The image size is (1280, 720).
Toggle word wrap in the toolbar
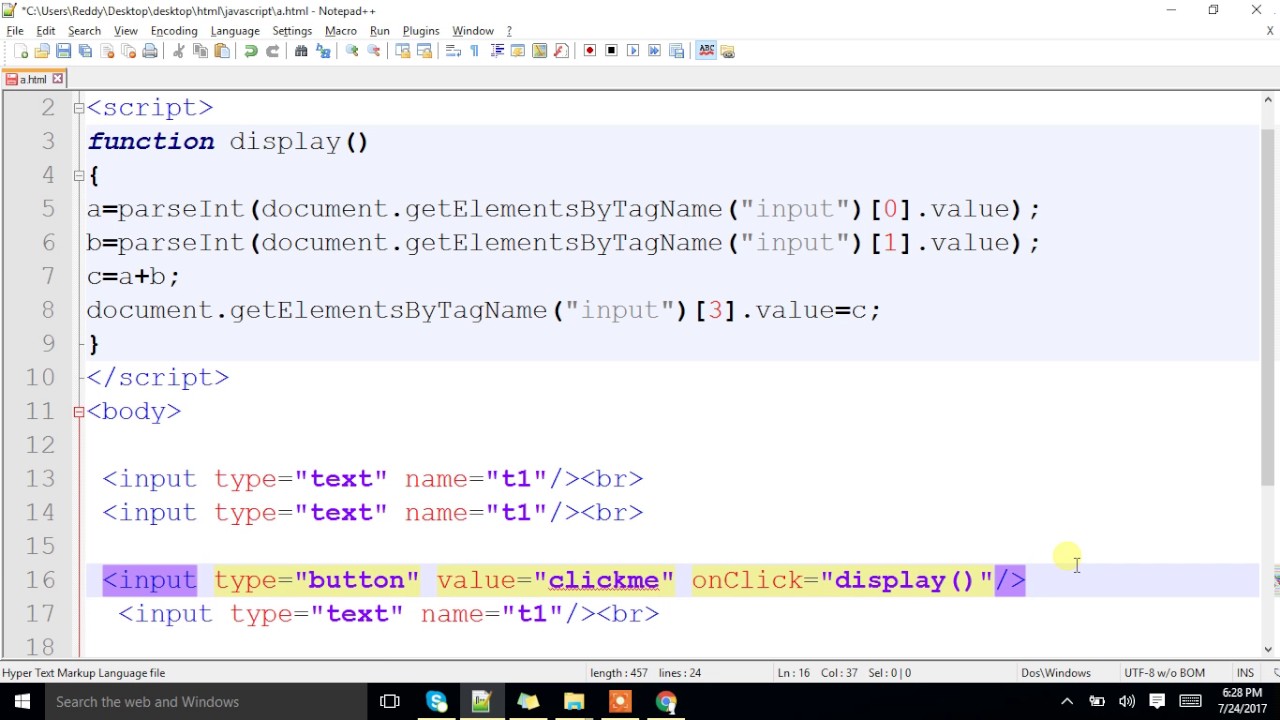(x=453, y=51)
